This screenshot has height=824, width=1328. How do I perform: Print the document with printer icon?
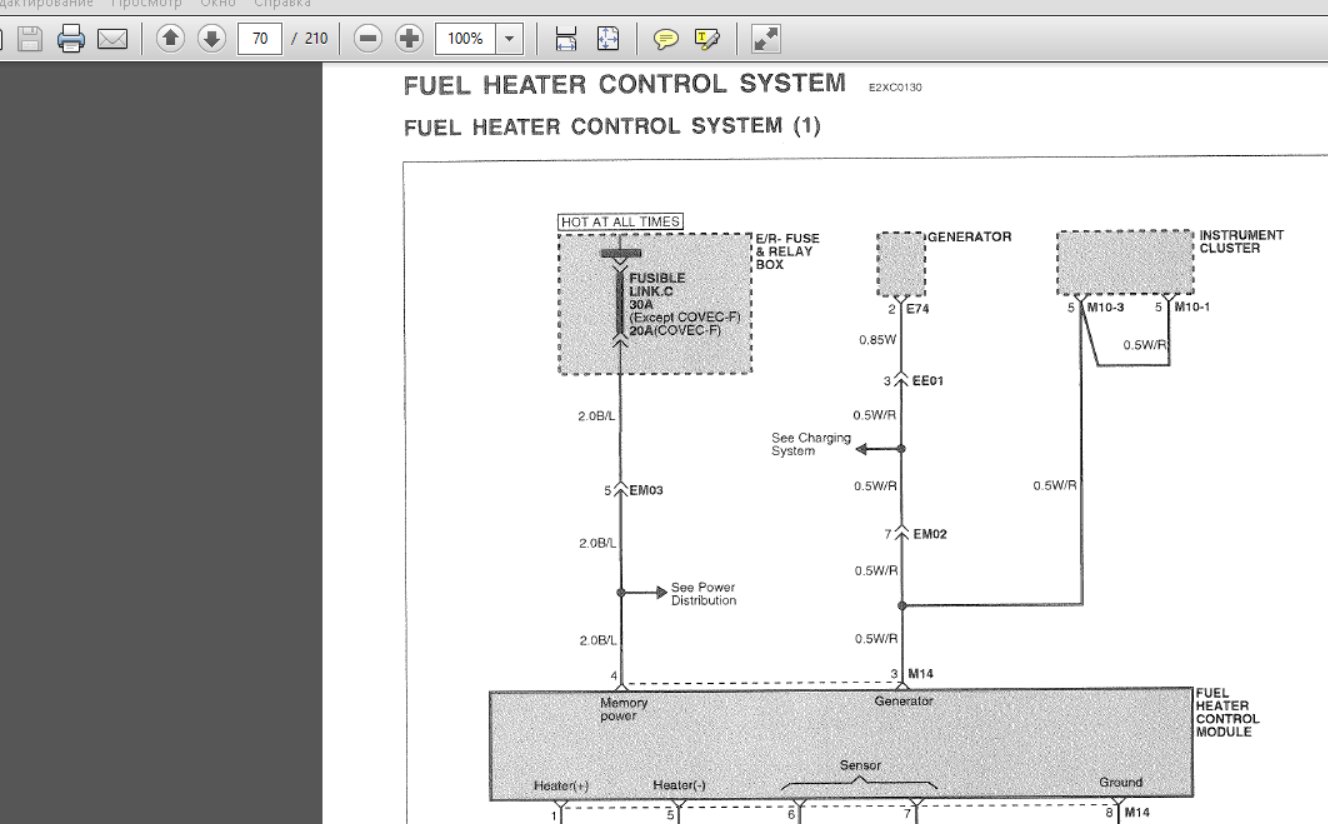click(x=71, y=39)
